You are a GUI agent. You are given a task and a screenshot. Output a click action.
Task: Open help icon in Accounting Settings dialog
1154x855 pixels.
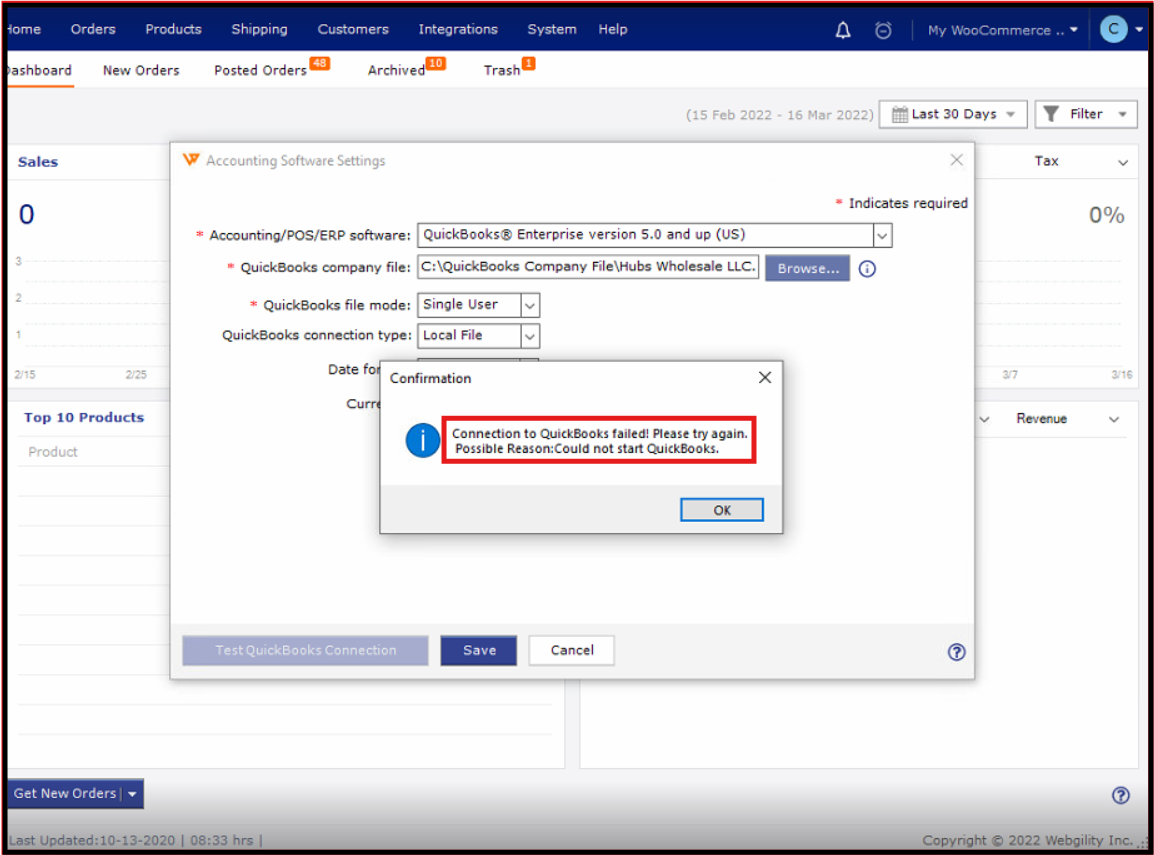tap(956, 652)
